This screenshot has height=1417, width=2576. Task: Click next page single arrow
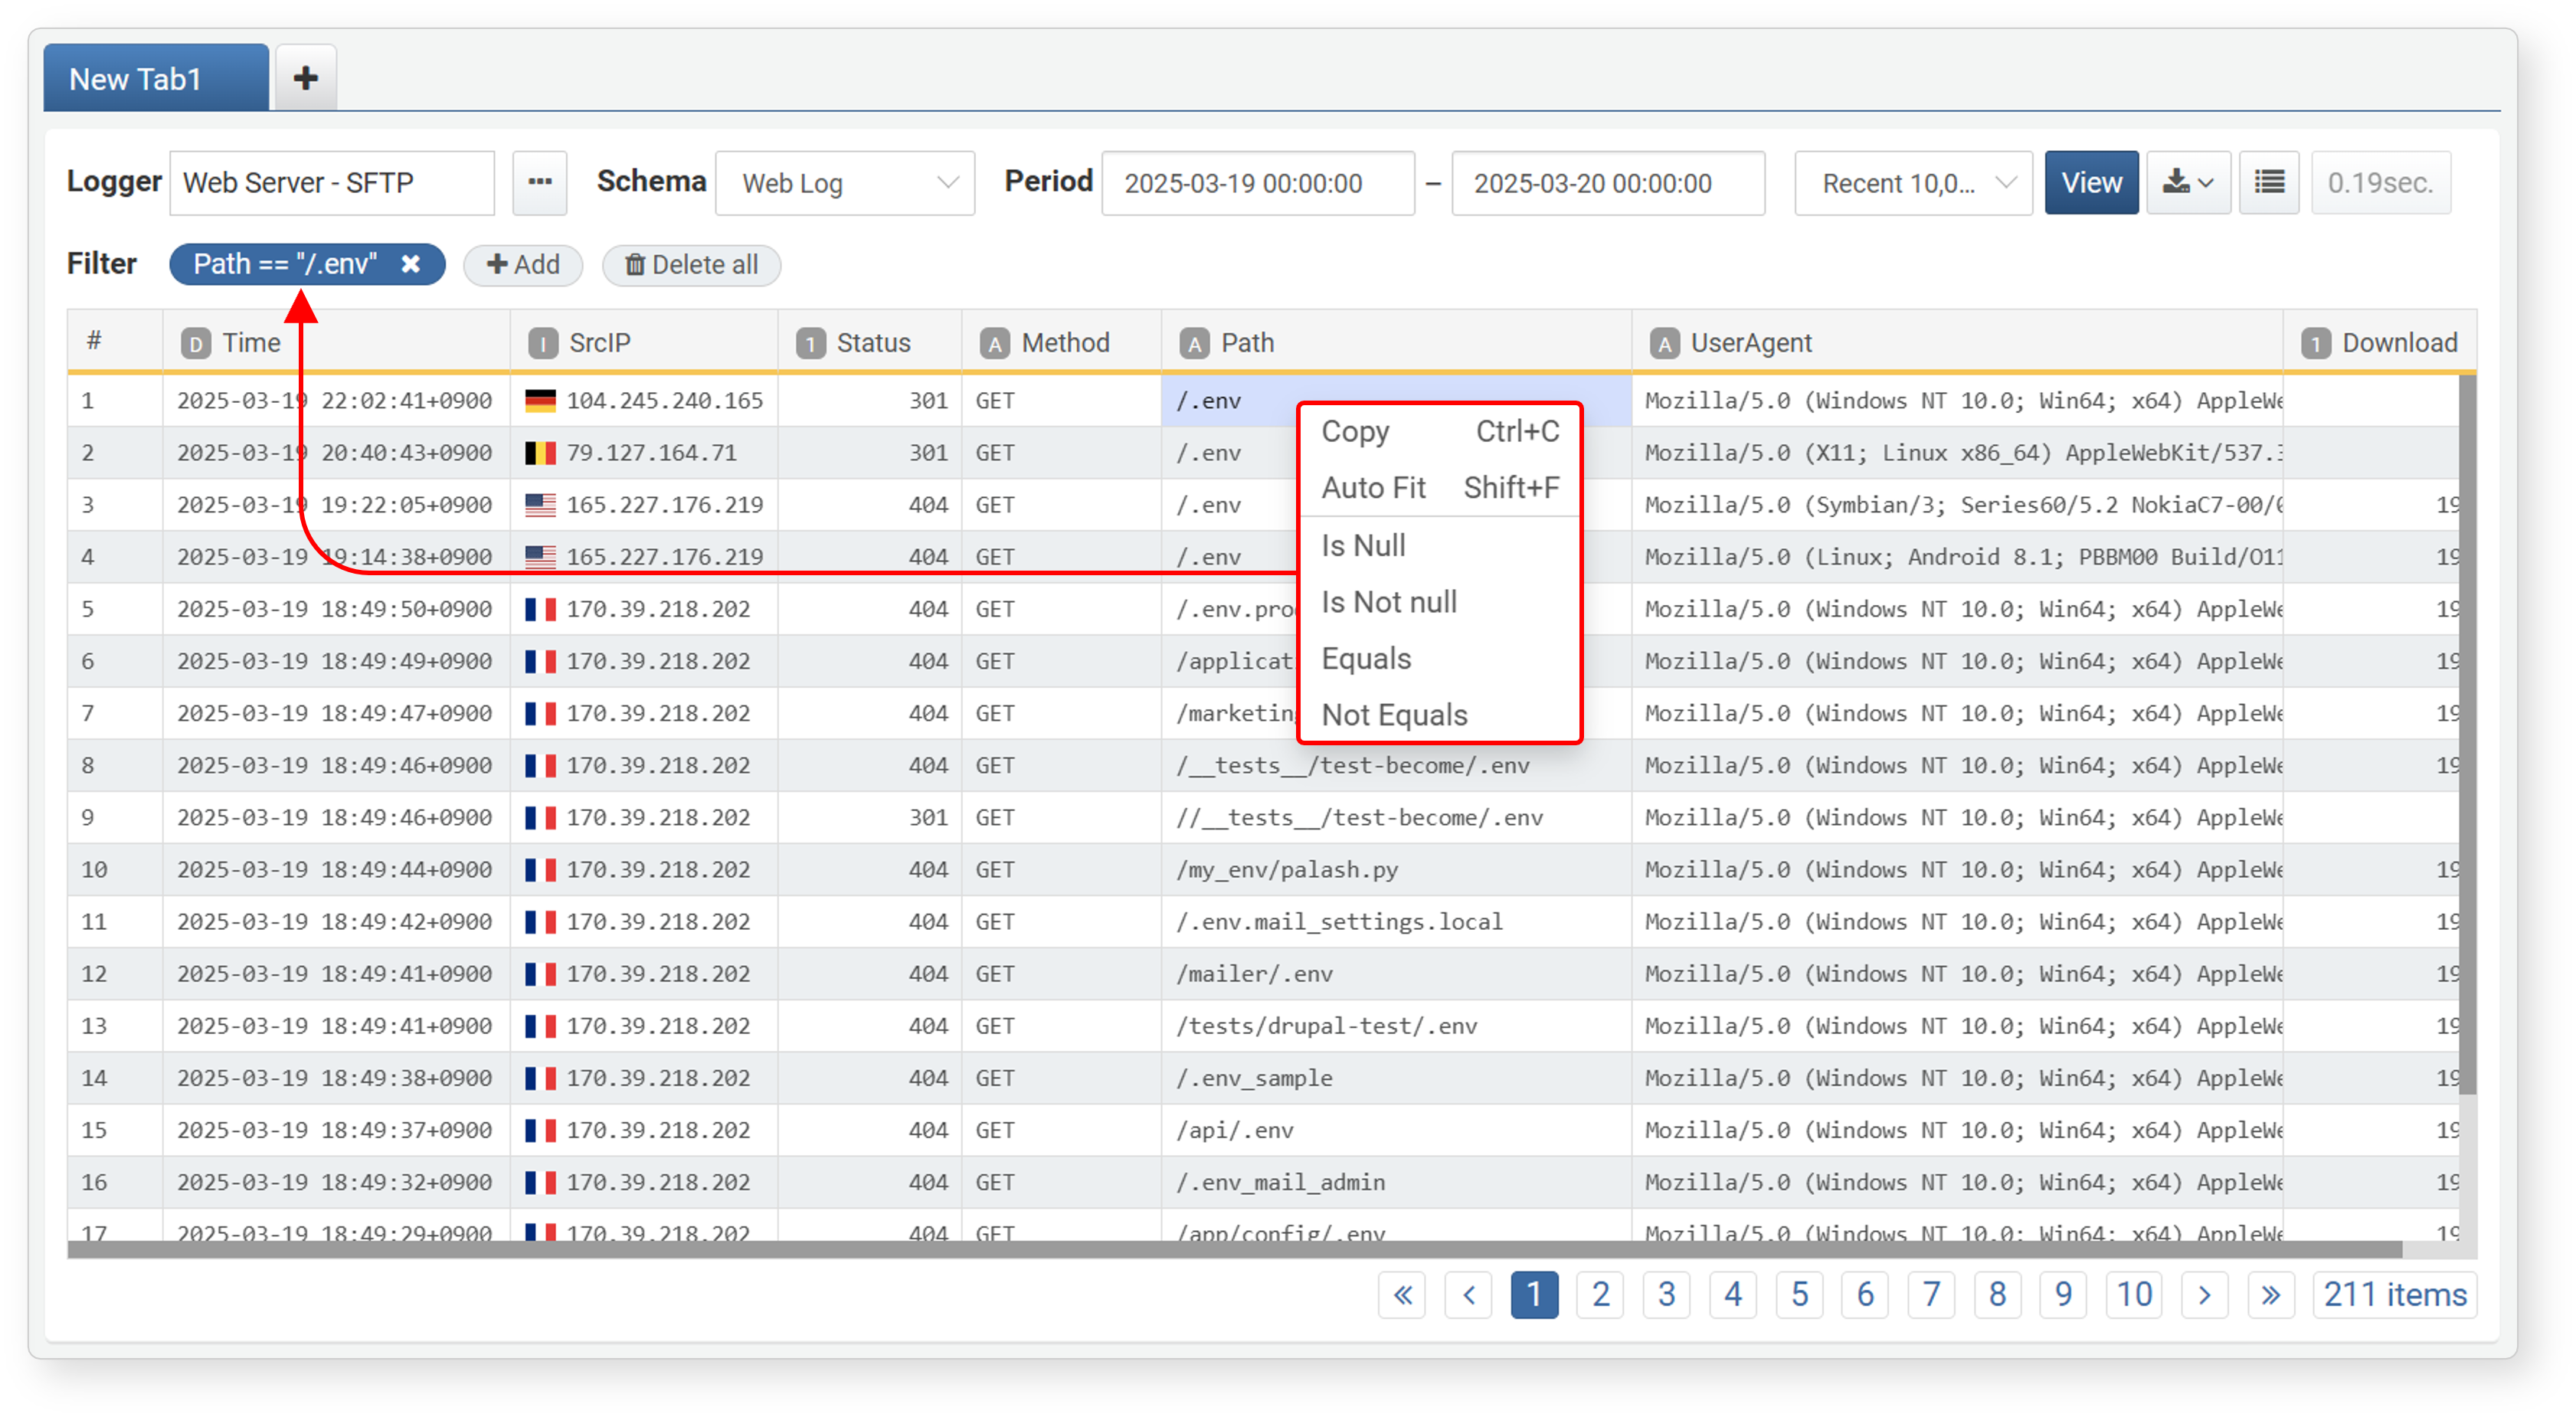pos(2204,1295)
